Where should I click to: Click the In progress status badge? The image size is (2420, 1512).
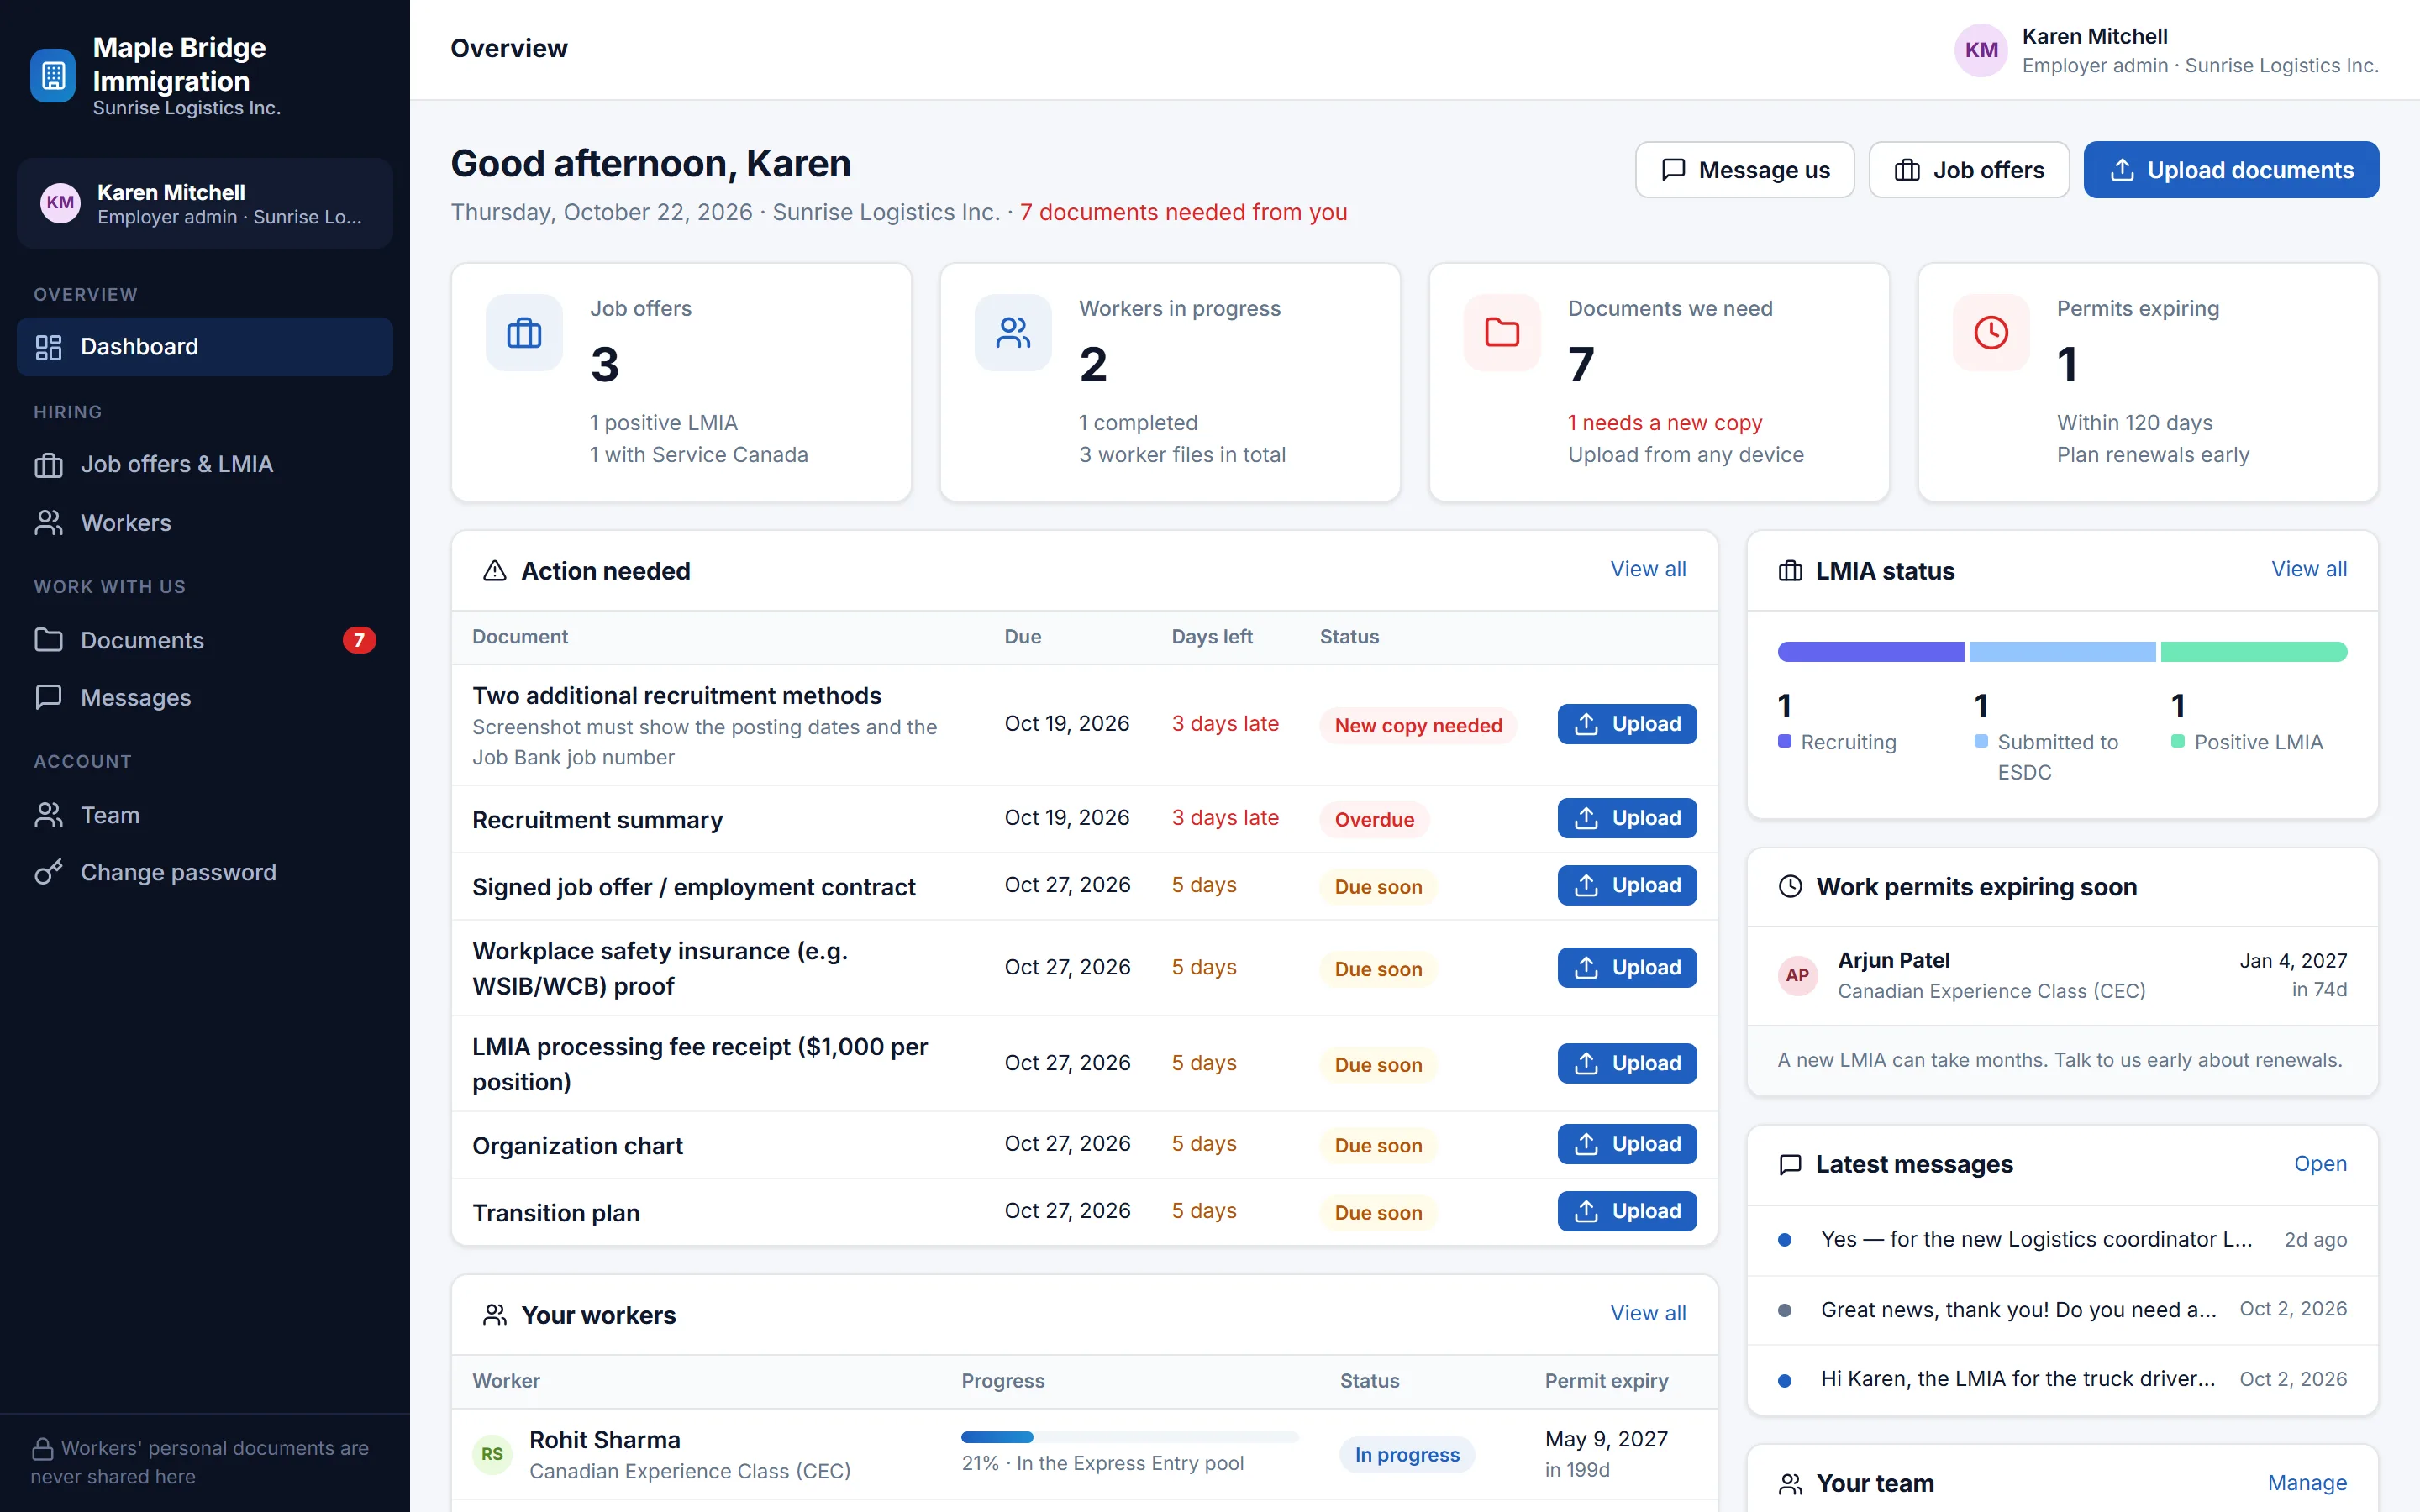point(1407,1455)
